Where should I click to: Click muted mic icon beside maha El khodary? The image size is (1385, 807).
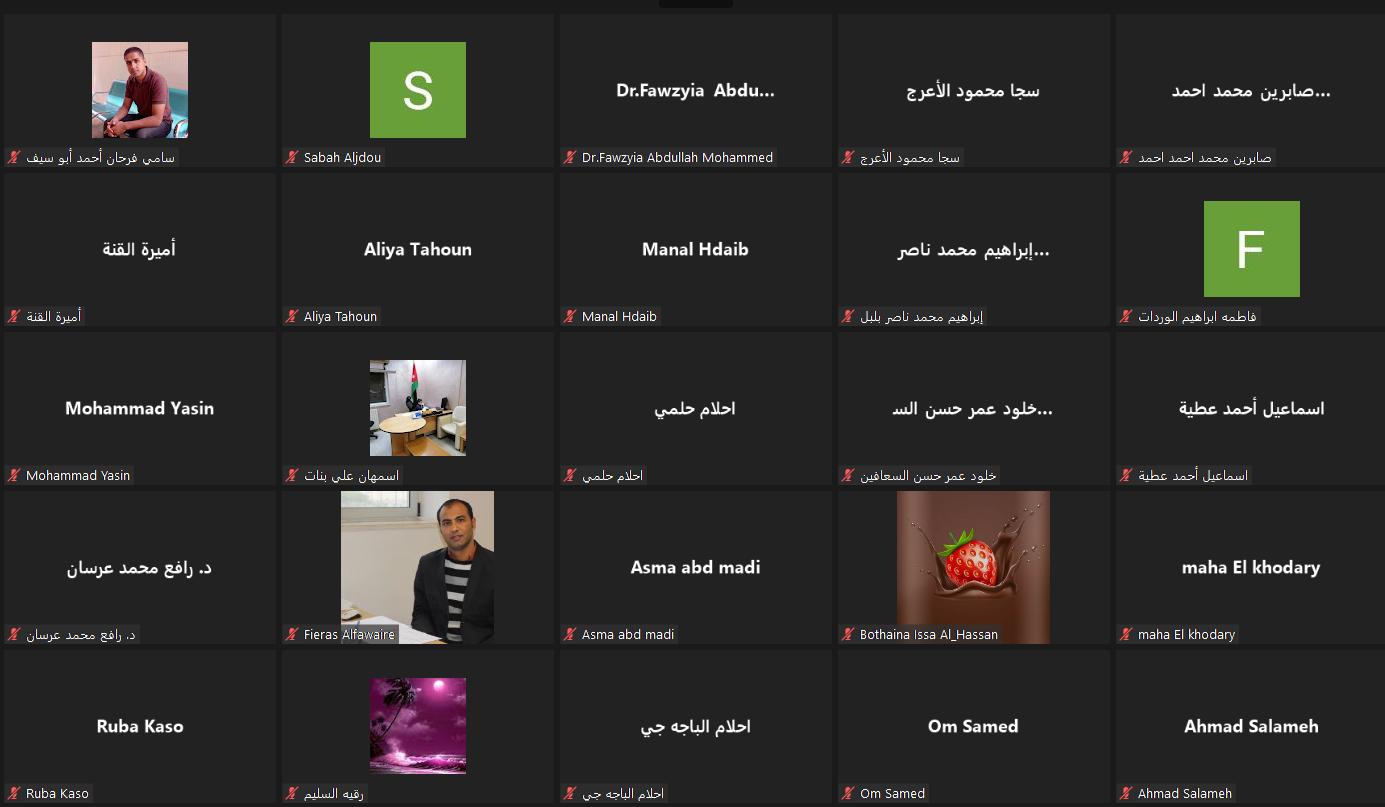1126,634
